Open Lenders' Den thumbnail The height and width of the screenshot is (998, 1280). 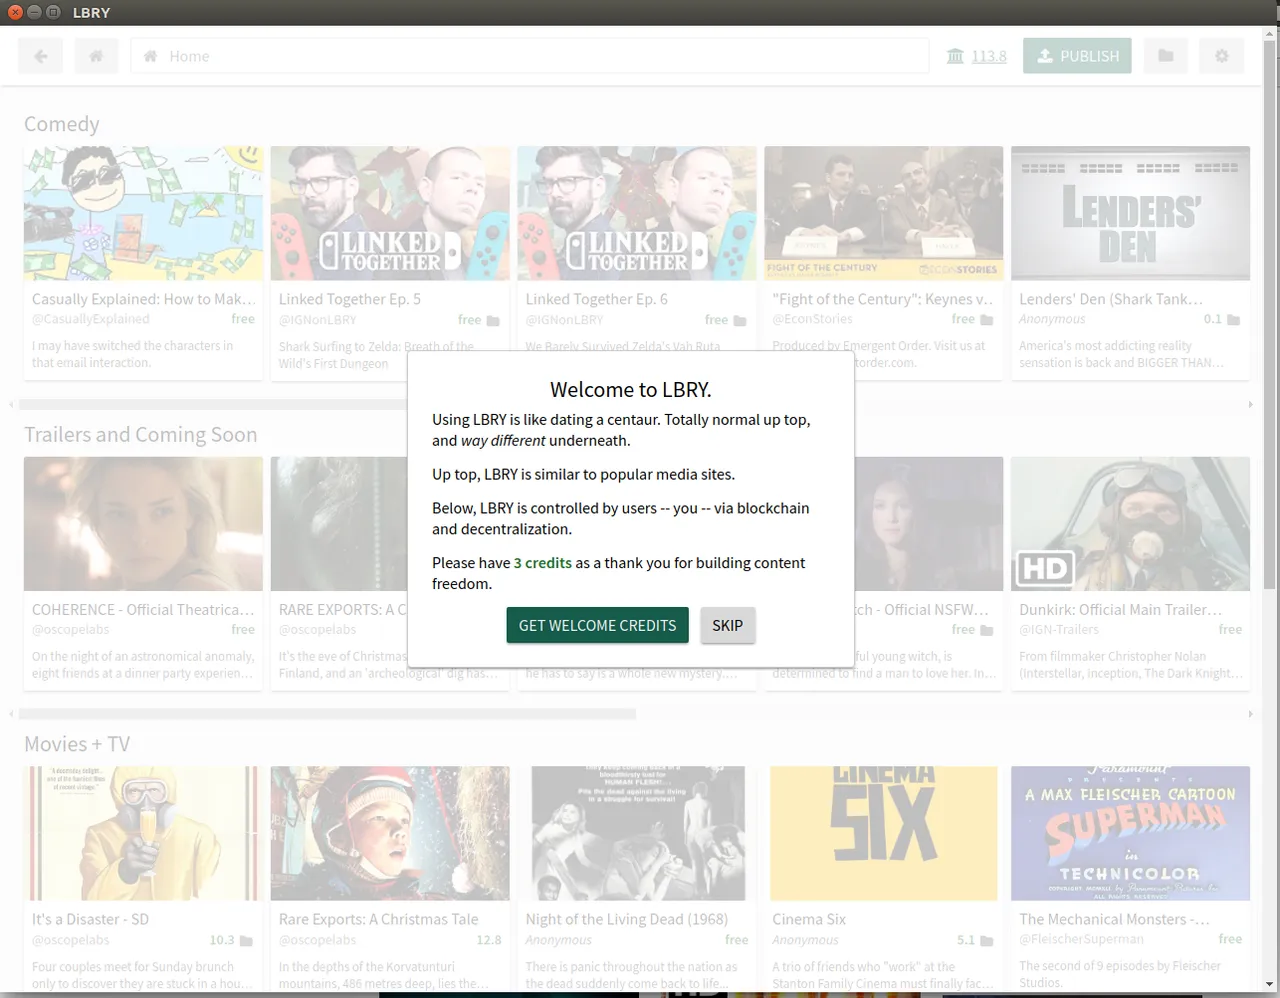[x=1130, y=213]
